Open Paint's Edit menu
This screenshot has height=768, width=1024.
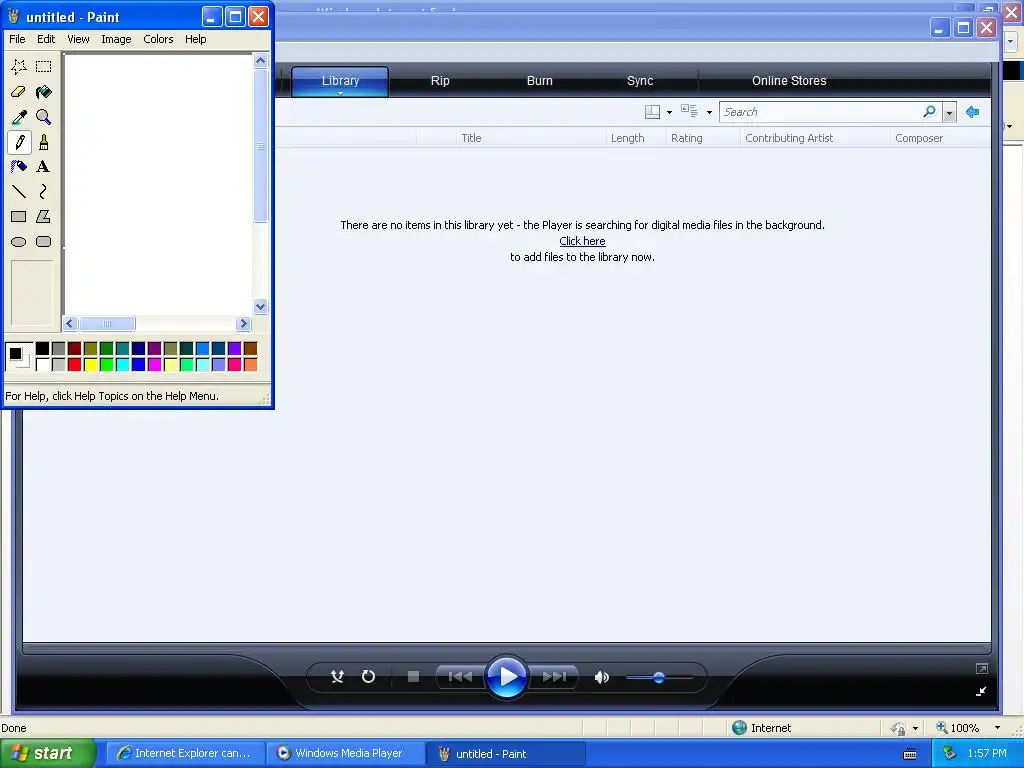(x=46, y=39)
